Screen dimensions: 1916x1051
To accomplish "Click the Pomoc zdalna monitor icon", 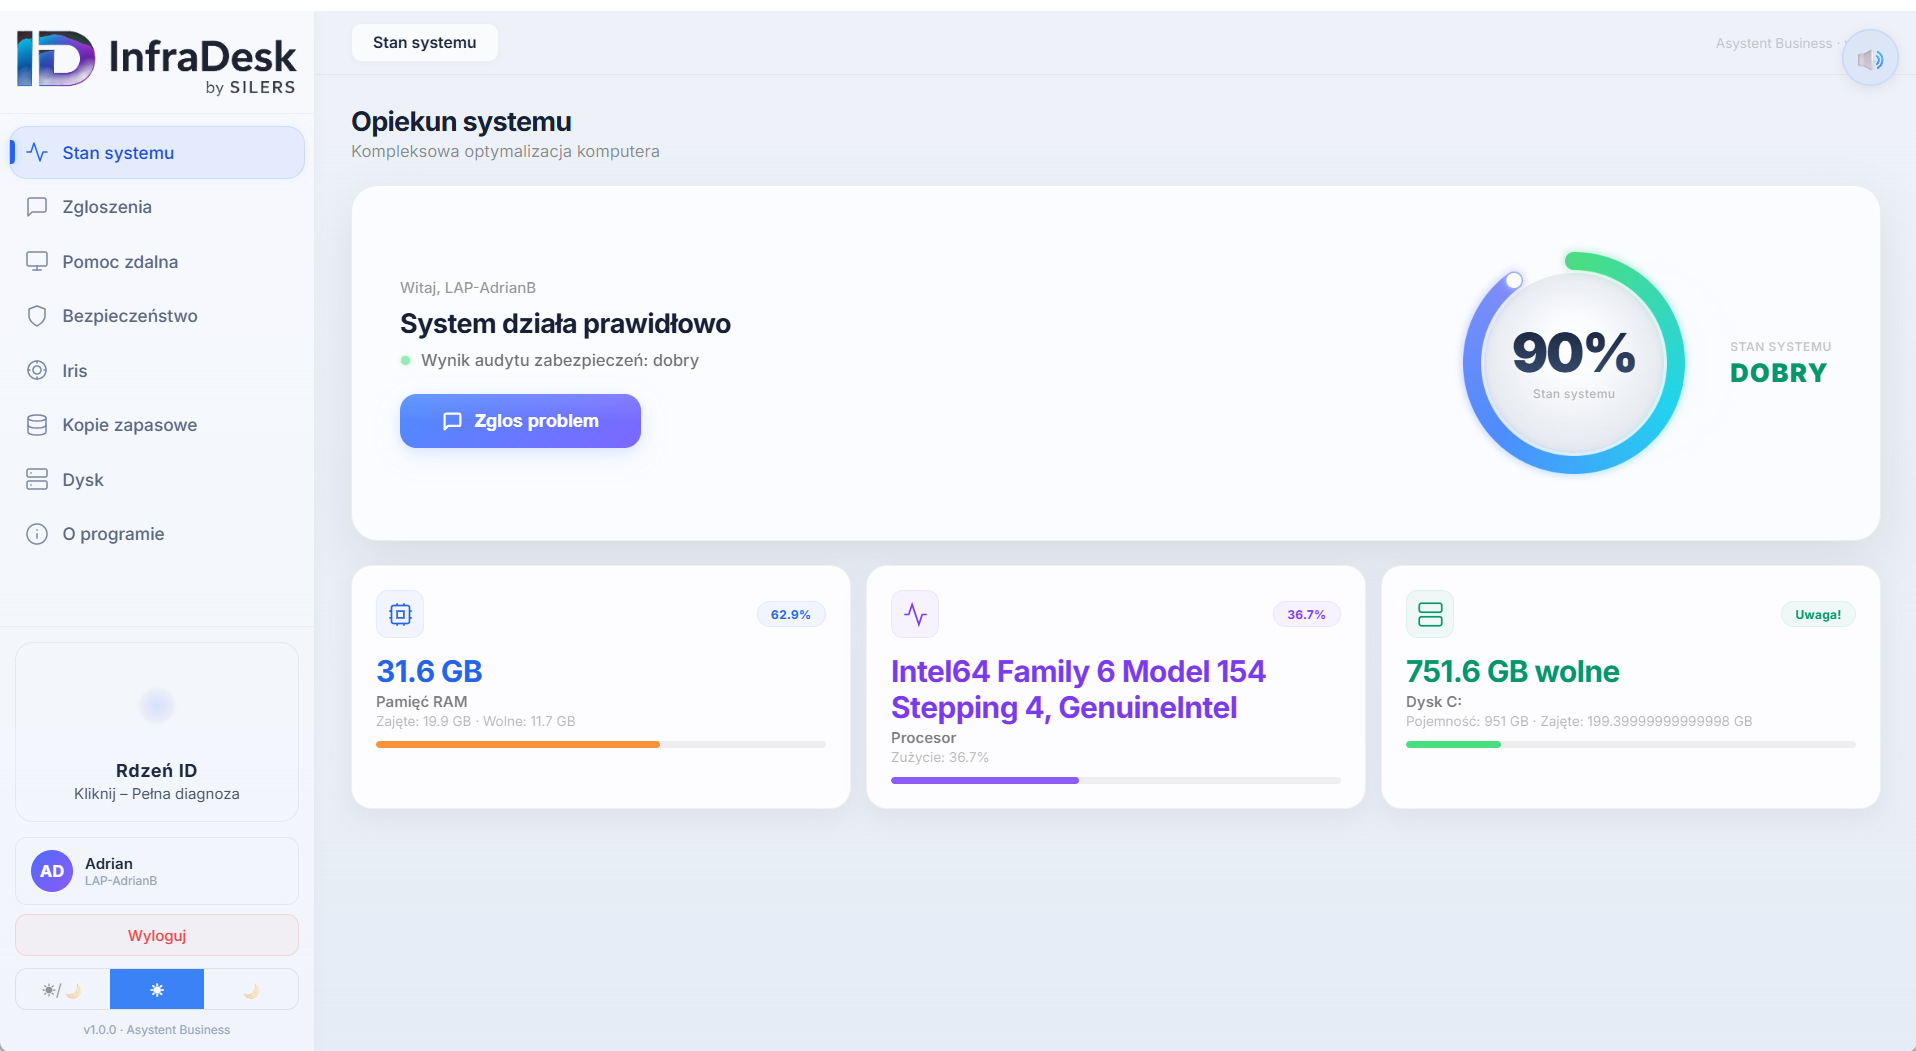I will click(37, 261).
